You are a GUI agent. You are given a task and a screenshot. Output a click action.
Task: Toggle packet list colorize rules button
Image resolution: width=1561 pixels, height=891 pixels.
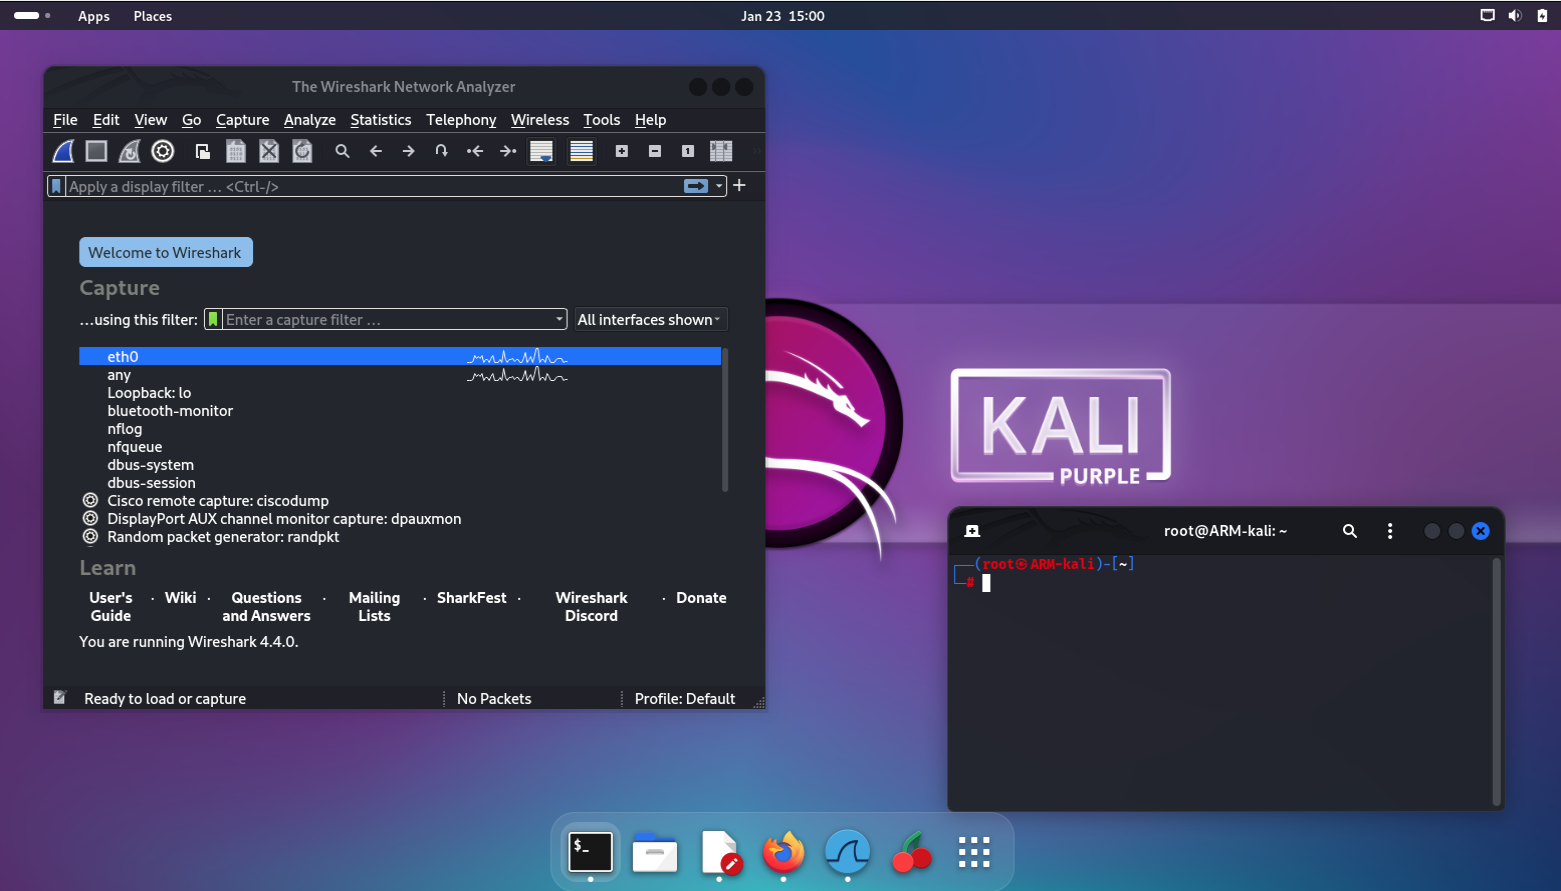581,151
